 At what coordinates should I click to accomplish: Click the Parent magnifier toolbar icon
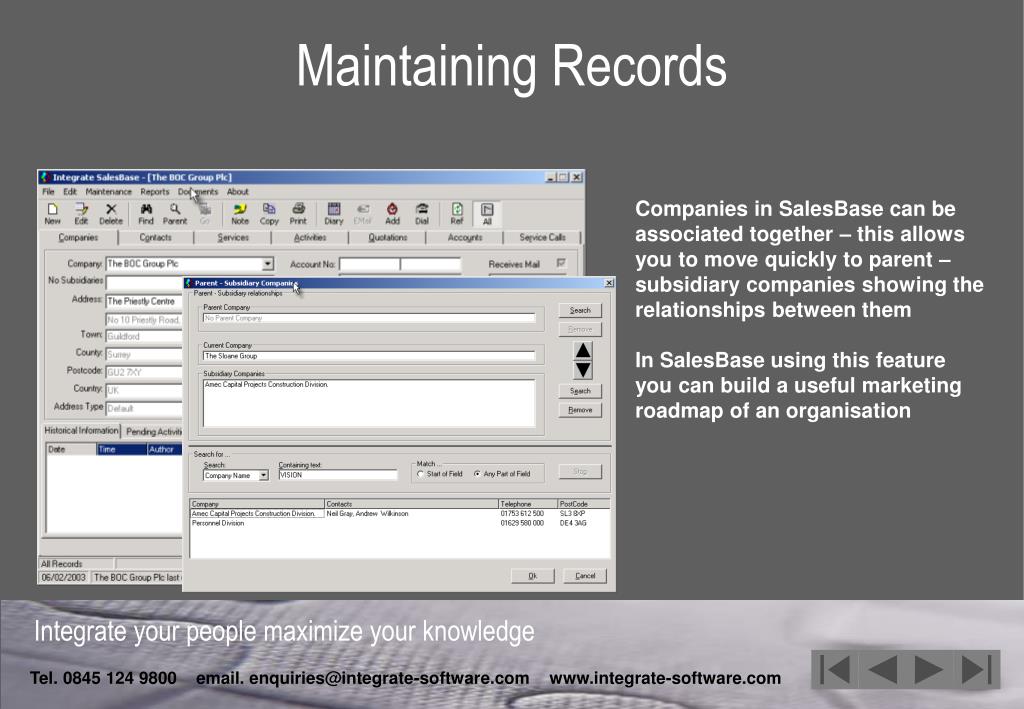pos(175,213)
